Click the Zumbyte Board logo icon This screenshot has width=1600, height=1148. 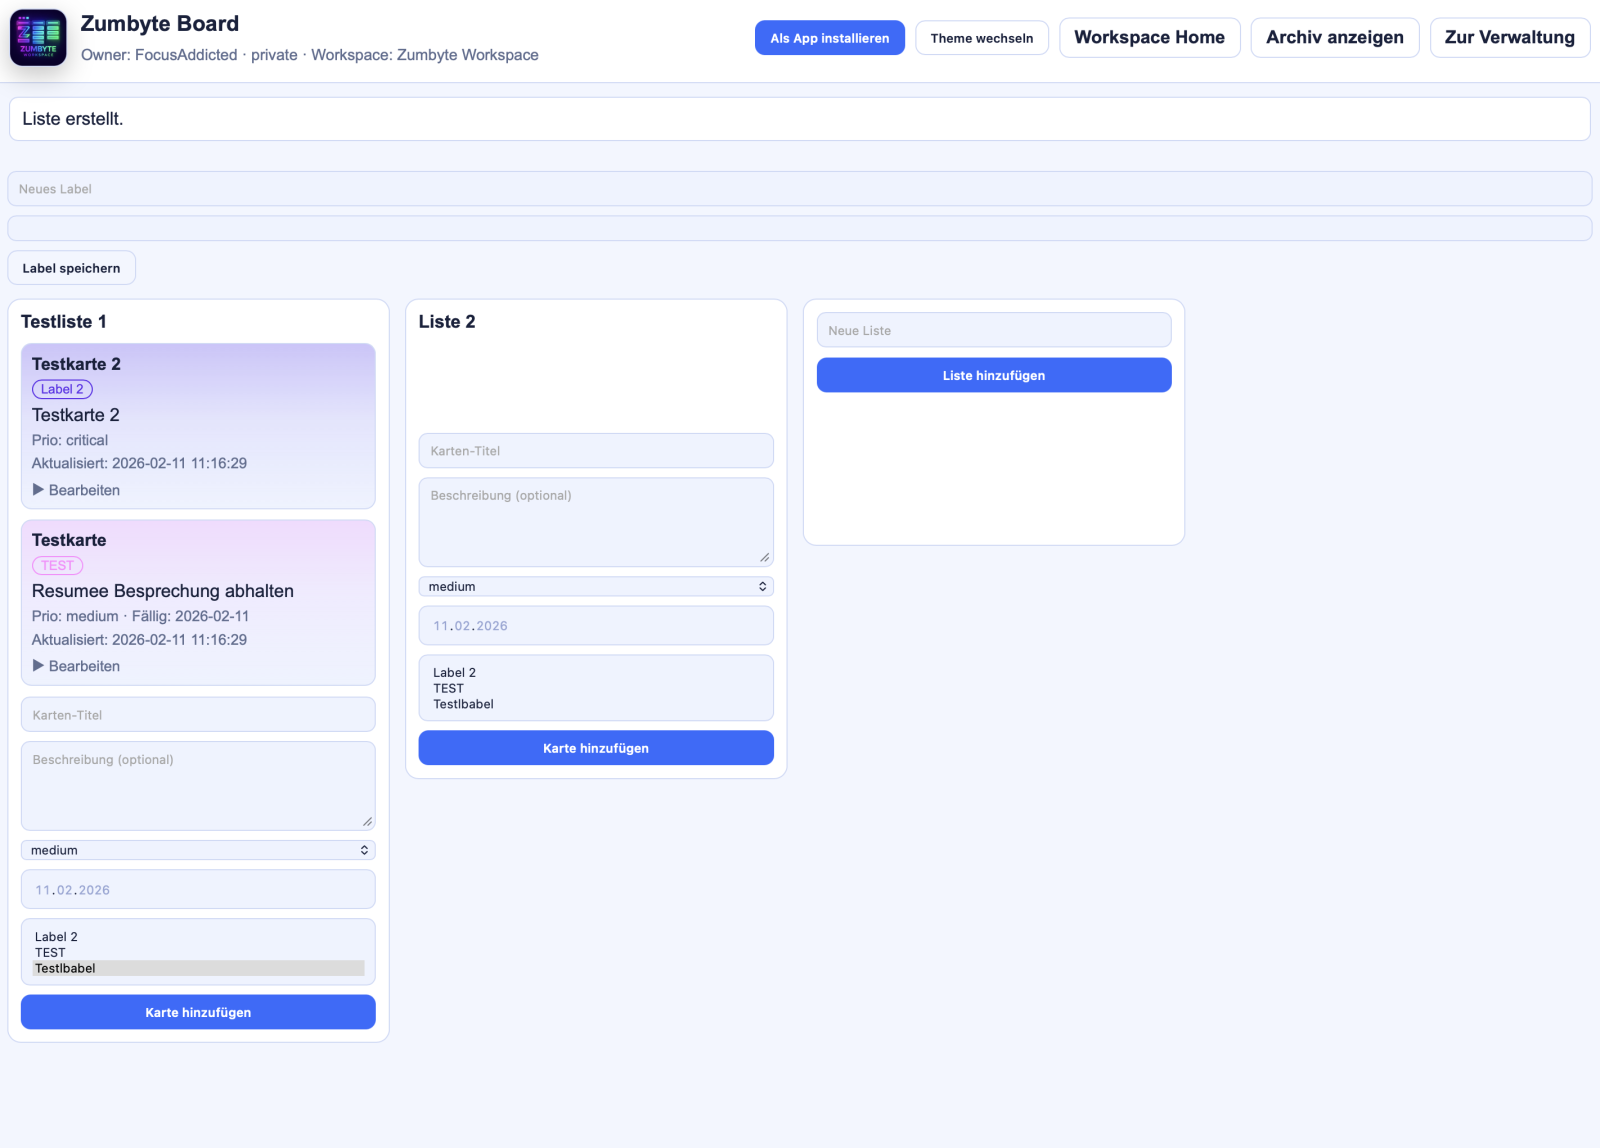pyautogui.click(x=37, y=37)
